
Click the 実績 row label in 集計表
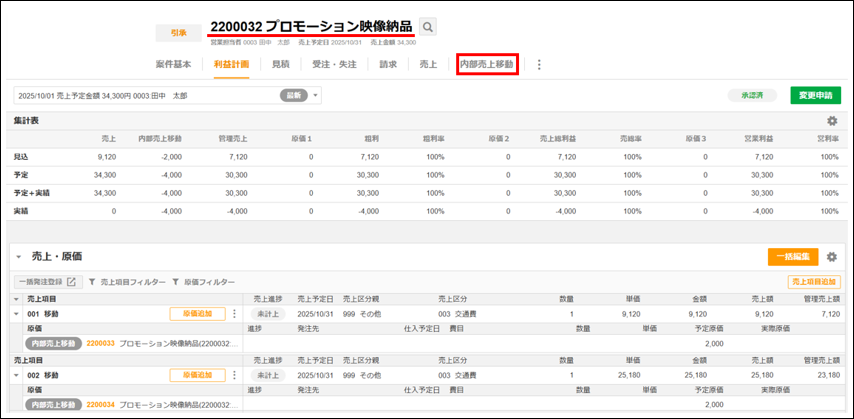(x=21, y=211)
